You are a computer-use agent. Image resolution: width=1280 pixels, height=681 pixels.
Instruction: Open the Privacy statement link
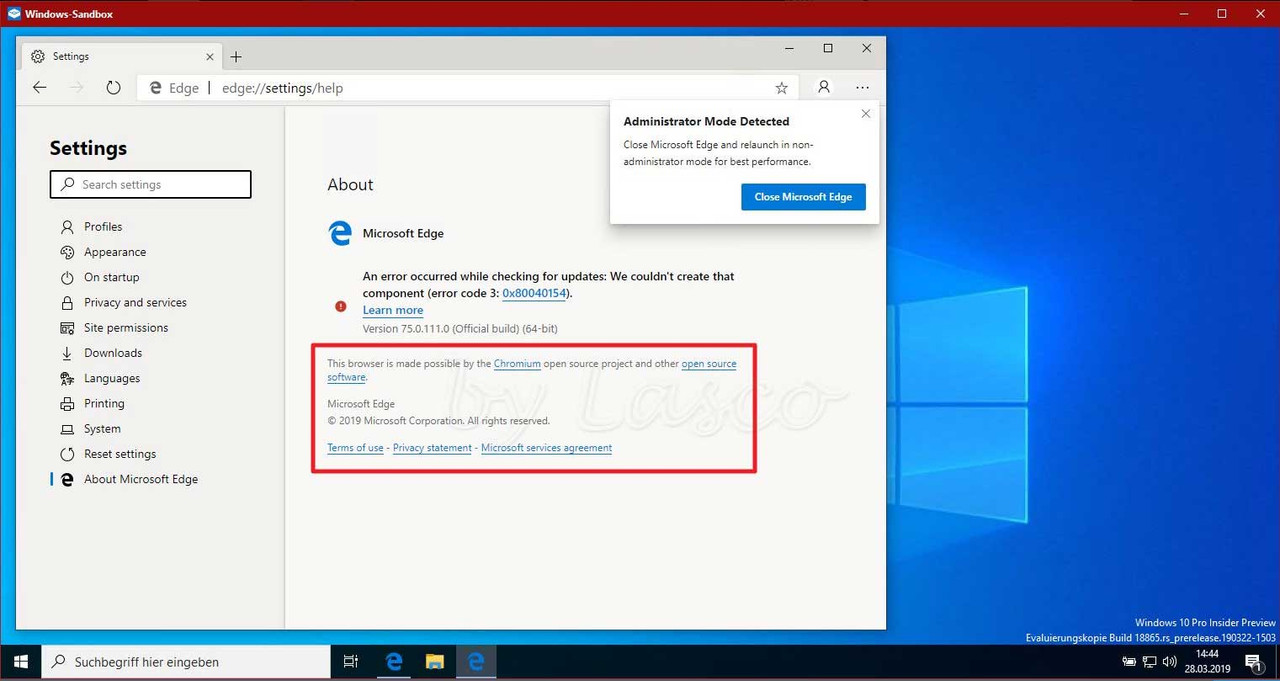(x=432, y=448)
